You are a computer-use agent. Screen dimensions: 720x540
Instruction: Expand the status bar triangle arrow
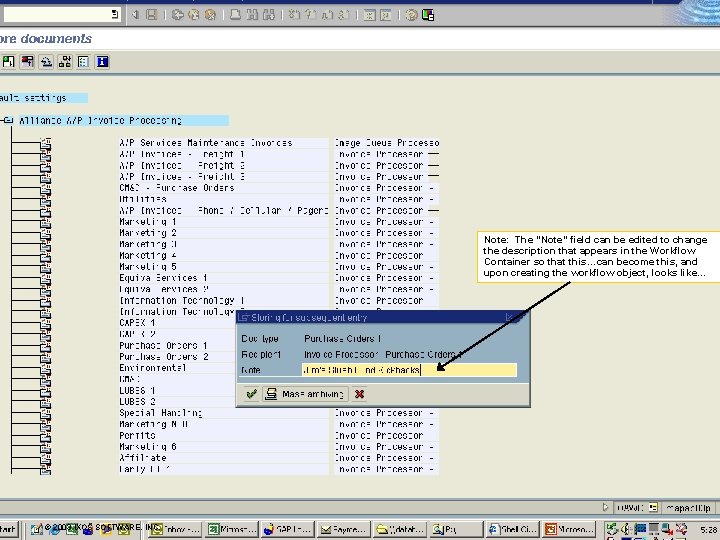pos(605,507)
